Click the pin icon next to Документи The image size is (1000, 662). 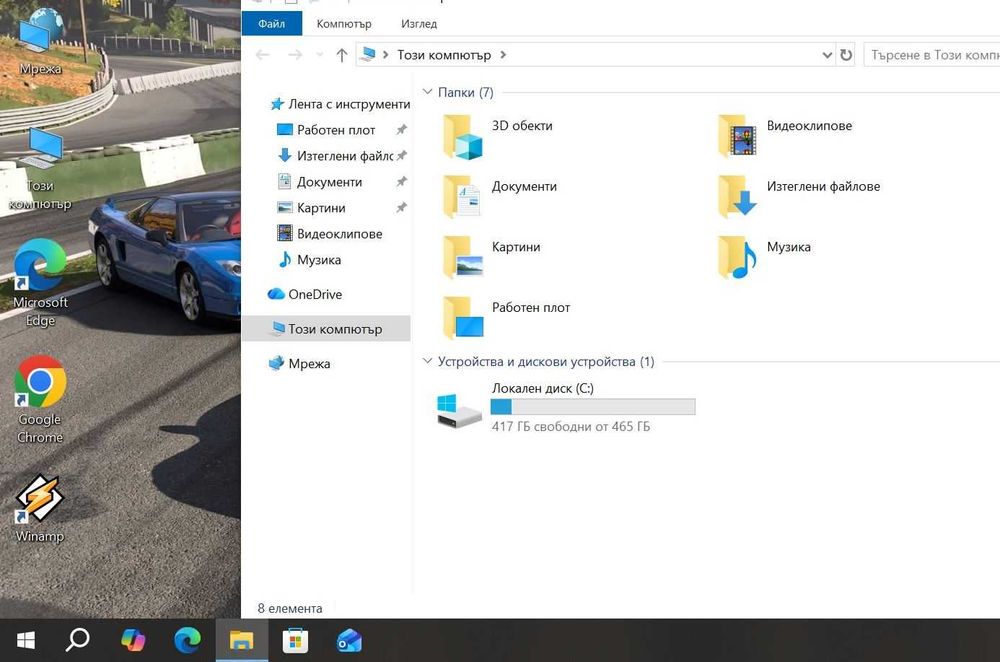(401, 182)
